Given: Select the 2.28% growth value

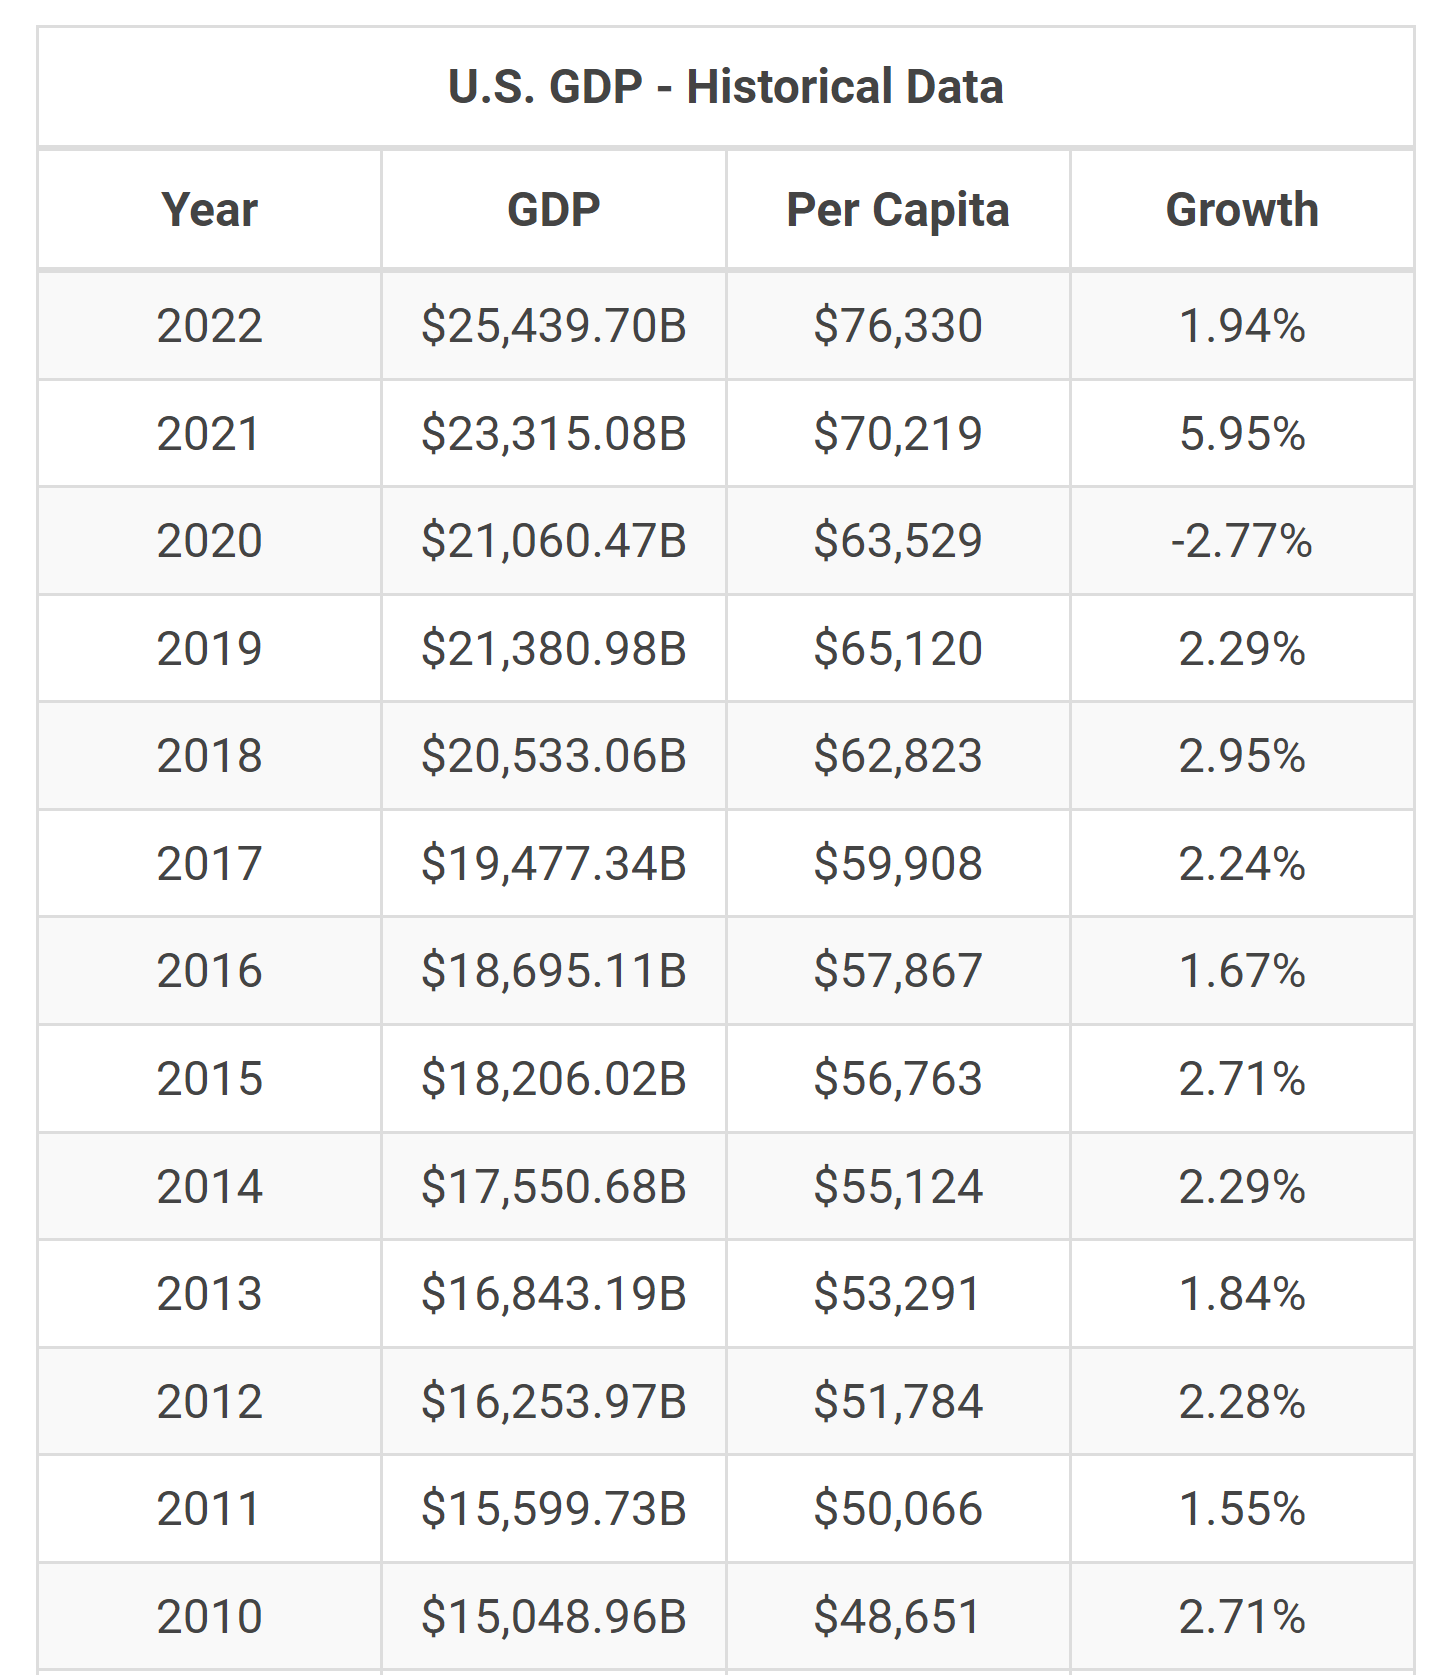Looking at the screenshot, I should pyautogui.click(x=1241, y=1402).
